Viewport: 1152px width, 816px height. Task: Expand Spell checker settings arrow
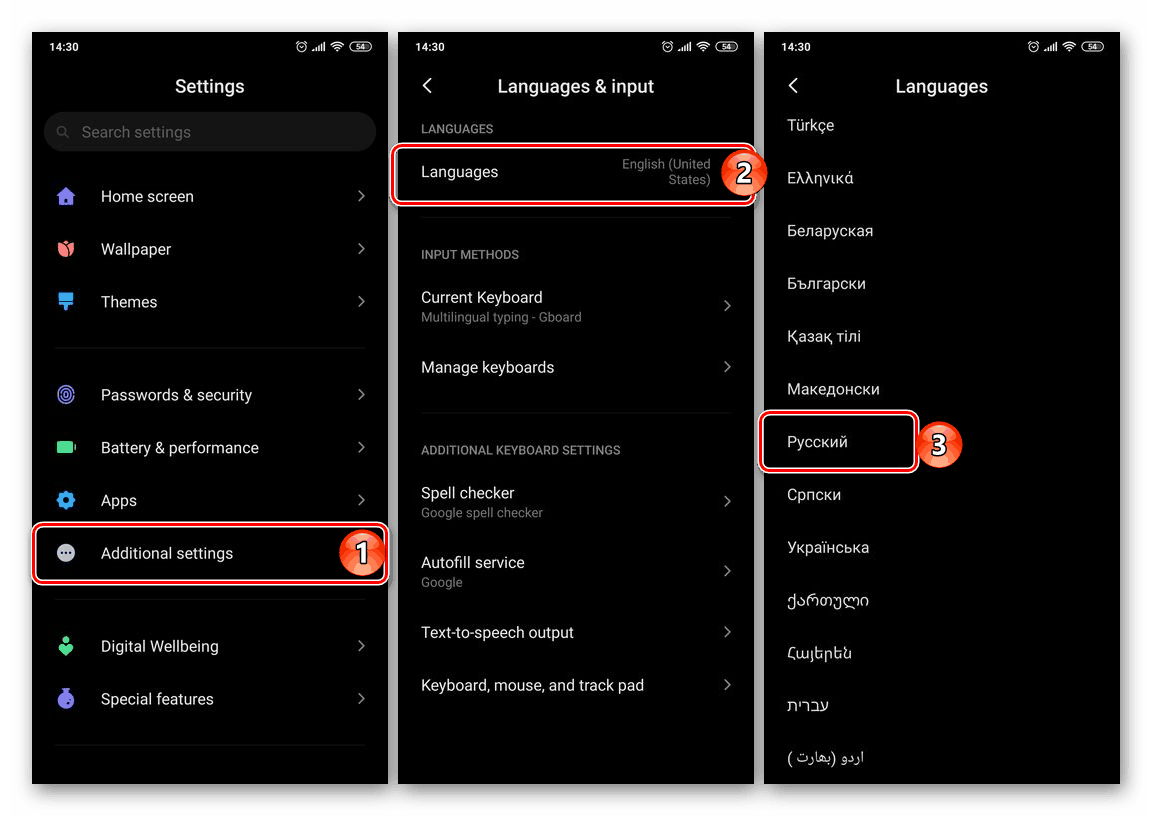(x=727, y=501)
